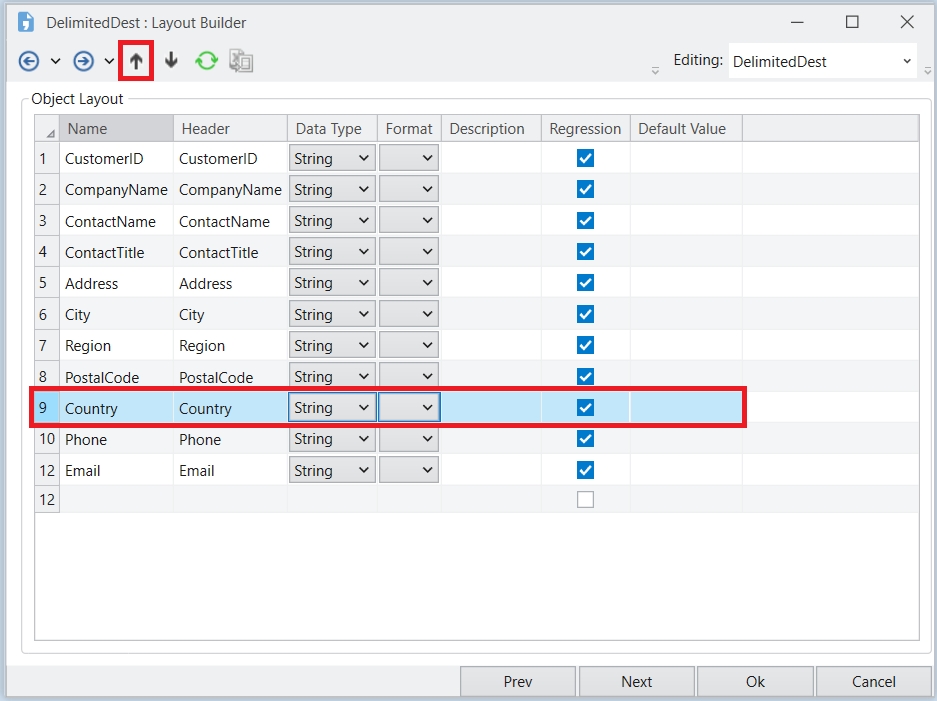Click the Description cell for Email row
The height and width of the screenshot is (701, 937).
pyautogui.click(x=490, y=470)
